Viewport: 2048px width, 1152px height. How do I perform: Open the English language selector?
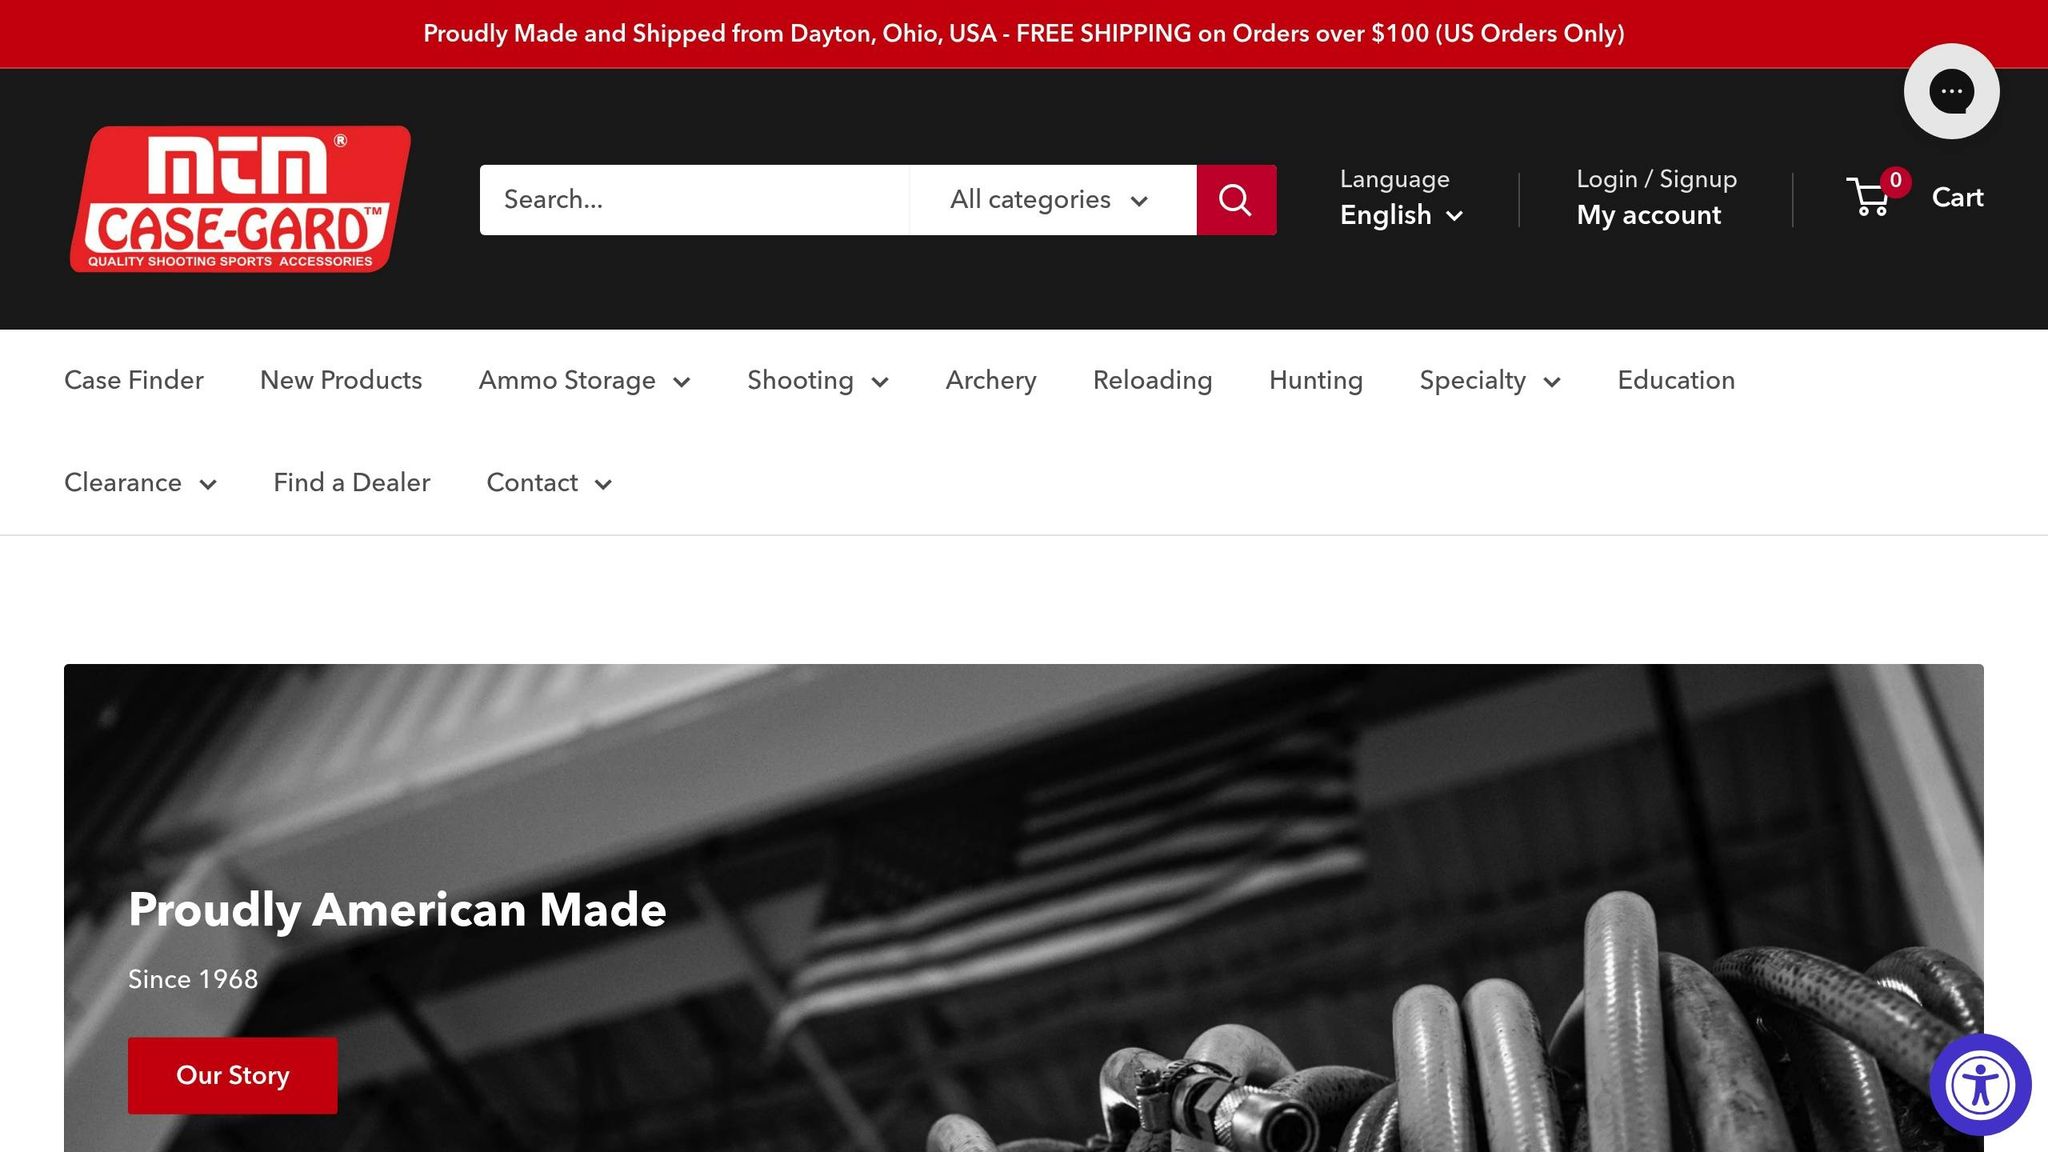coord(1401,215)
